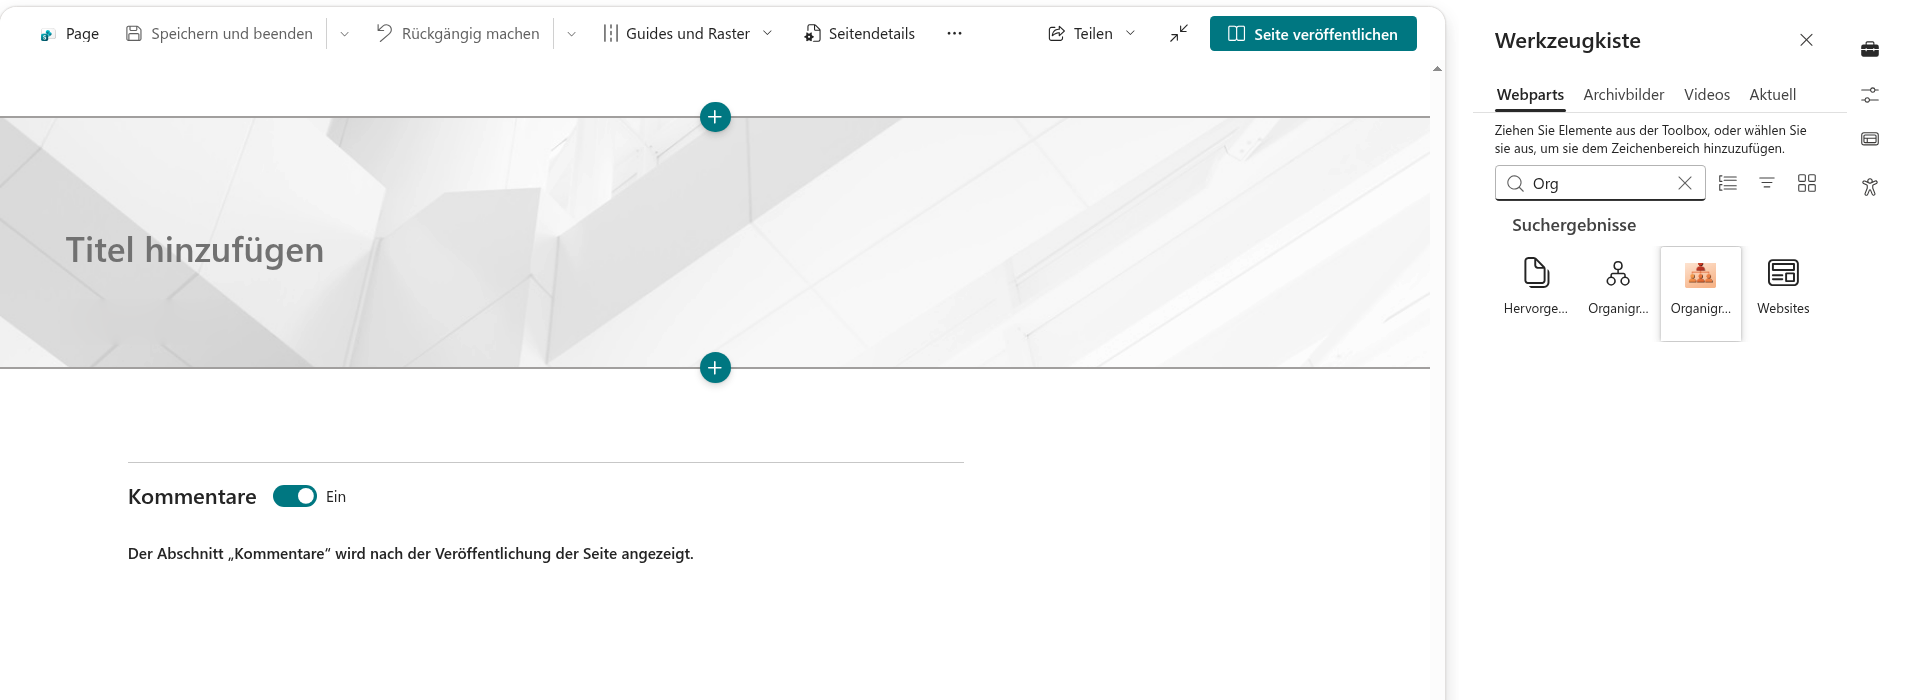Click the Org search field
This screenshot has height=700, width=1906.
[1600, 184]
